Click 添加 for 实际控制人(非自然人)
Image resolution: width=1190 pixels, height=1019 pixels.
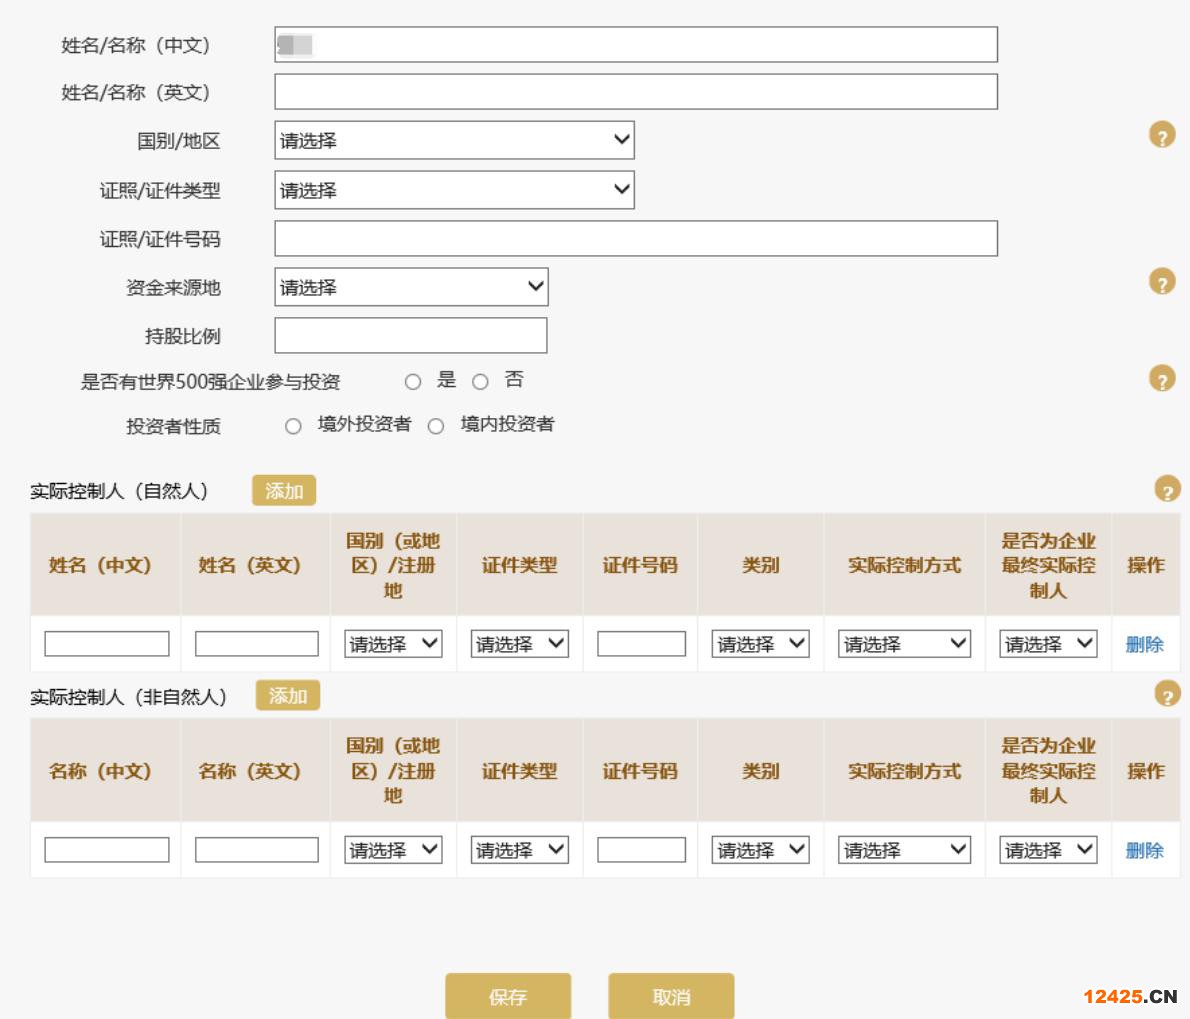[288, 696]
